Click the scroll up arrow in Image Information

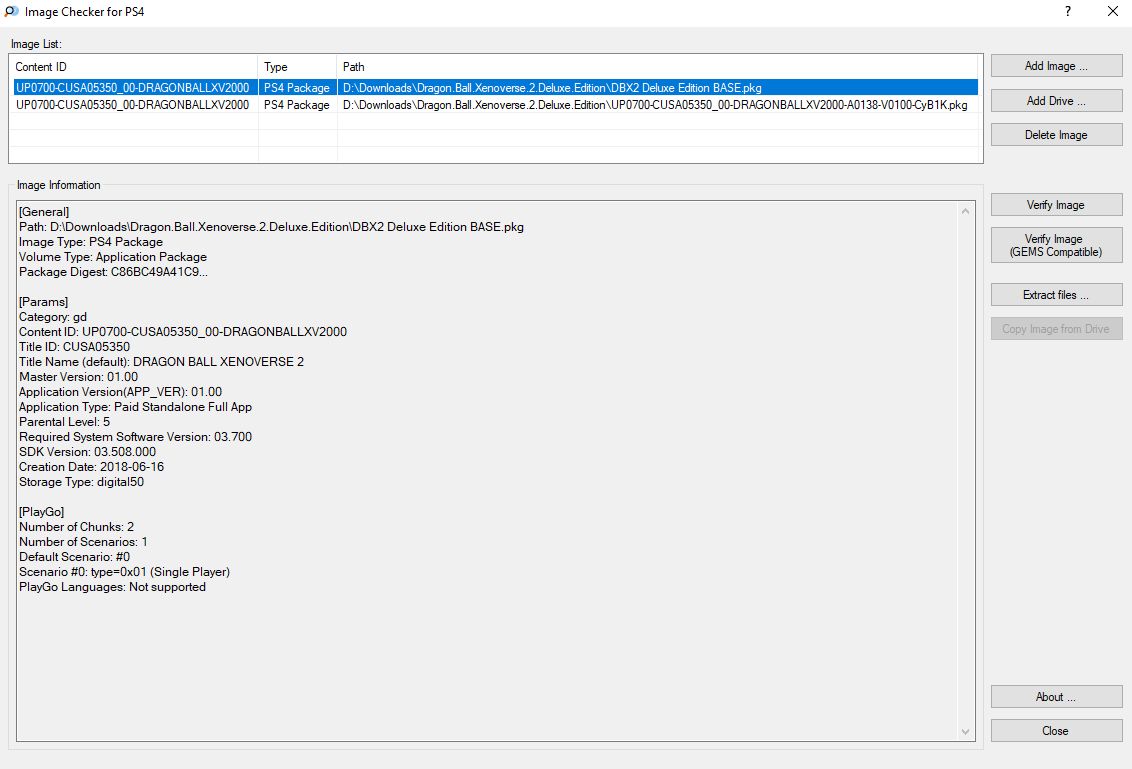click(965, 211)
